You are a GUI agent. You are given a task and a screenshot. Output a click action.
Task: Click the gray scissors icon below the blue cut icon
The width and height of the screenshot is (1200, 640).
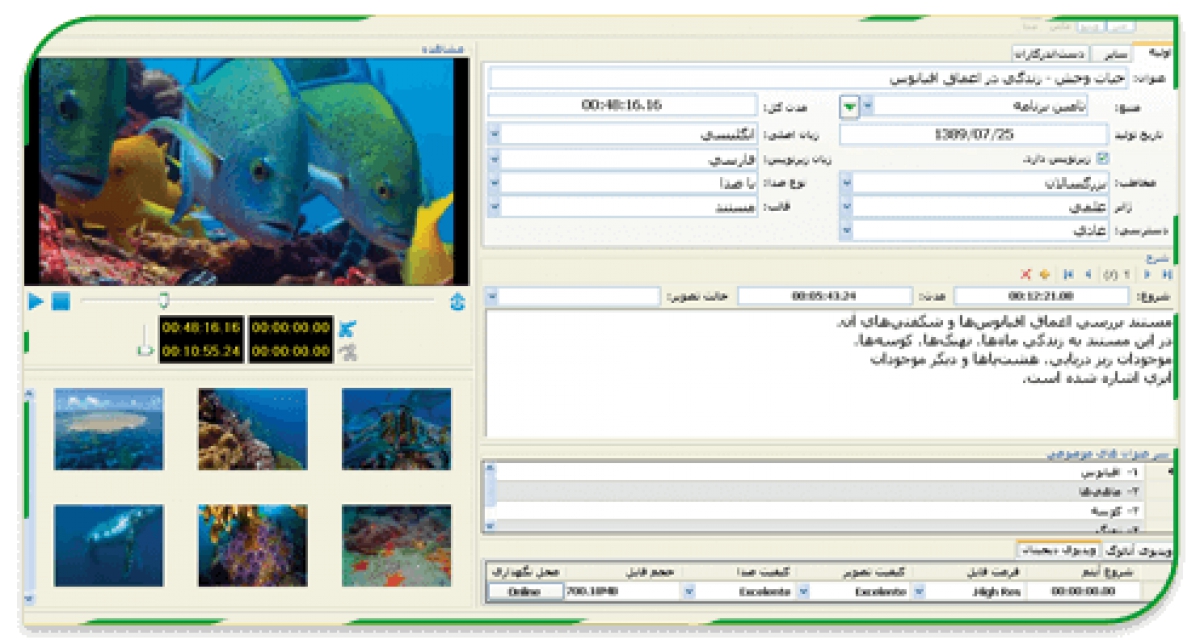pos(348,351)
